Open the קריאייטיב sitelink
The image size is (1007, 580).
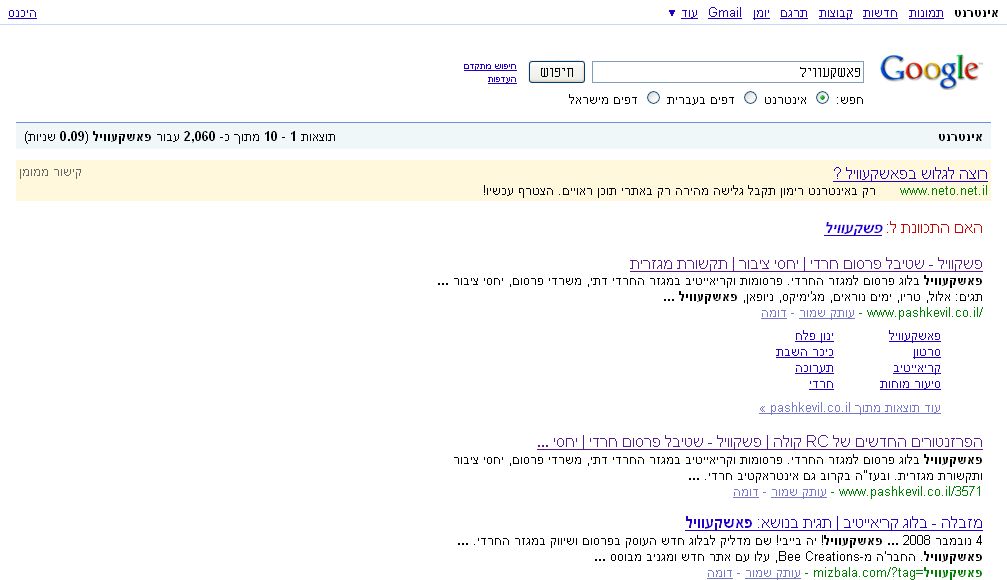coord(914,368)
